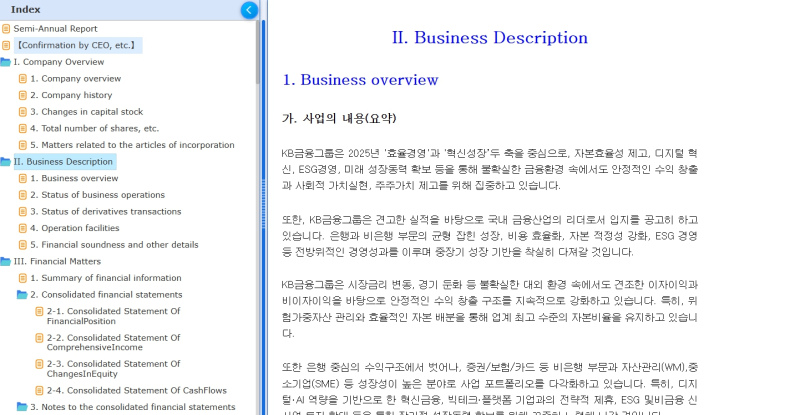800x415 pixels.
Task: Toggle the III. Financial Matters folder icon
Action: 6,261
